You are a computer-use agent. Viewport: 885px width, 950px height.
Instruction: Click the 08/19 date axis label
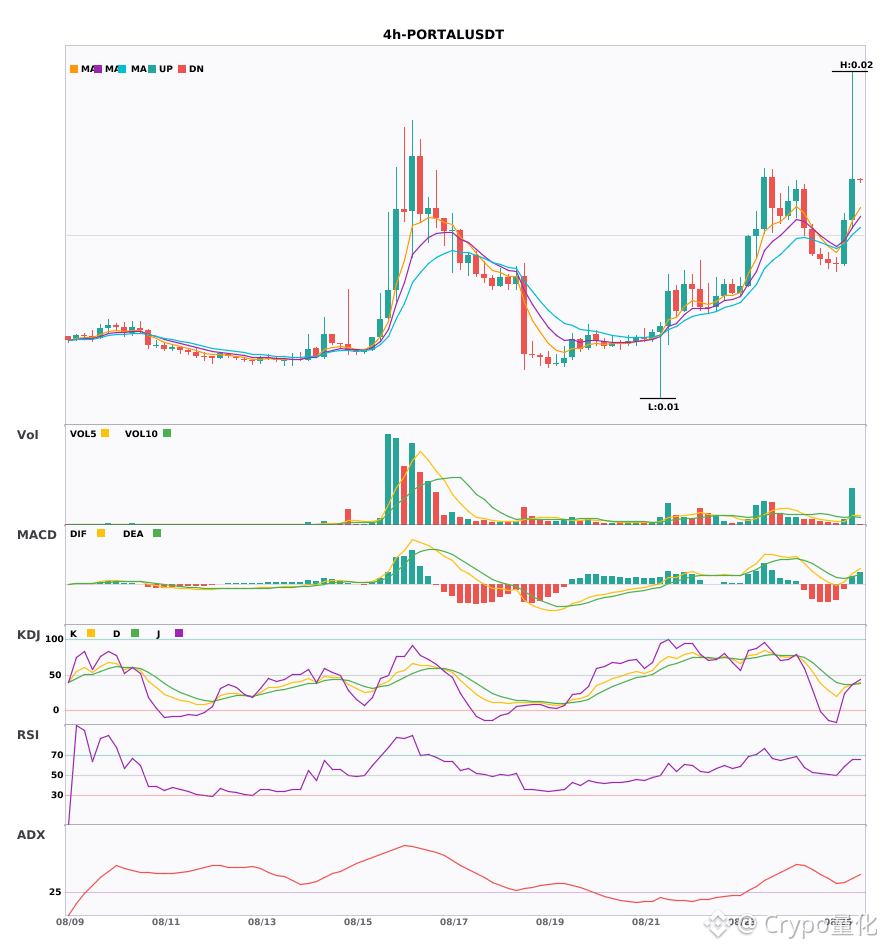click(x=550, y=922)
